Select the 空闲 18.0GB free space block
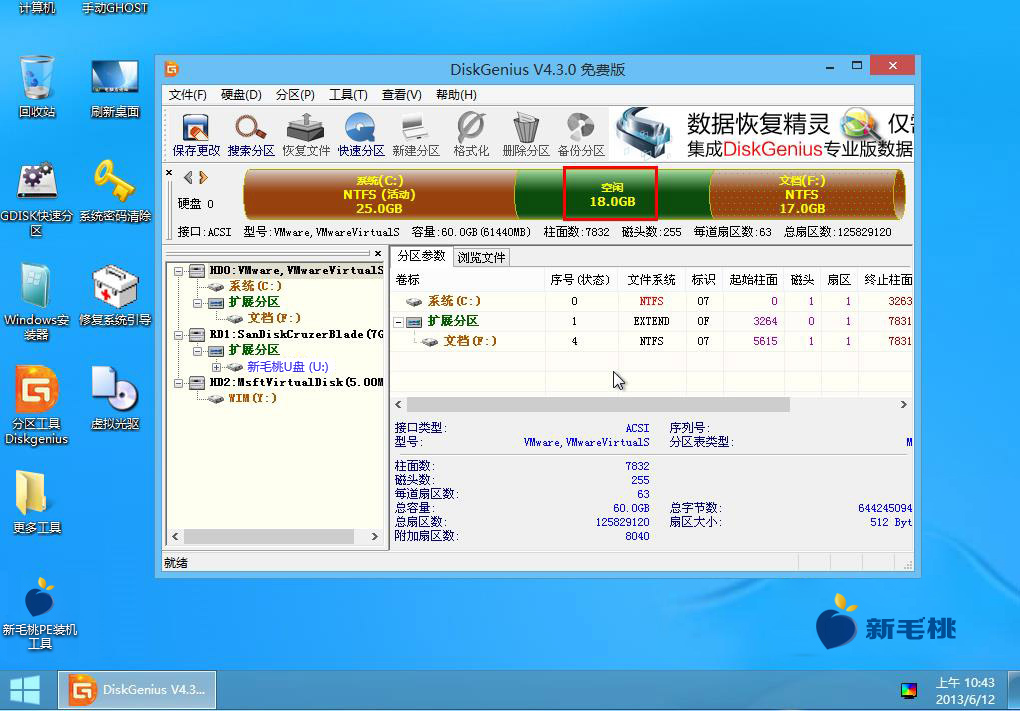The image size is (1020, 711). [x=611, y=194]
